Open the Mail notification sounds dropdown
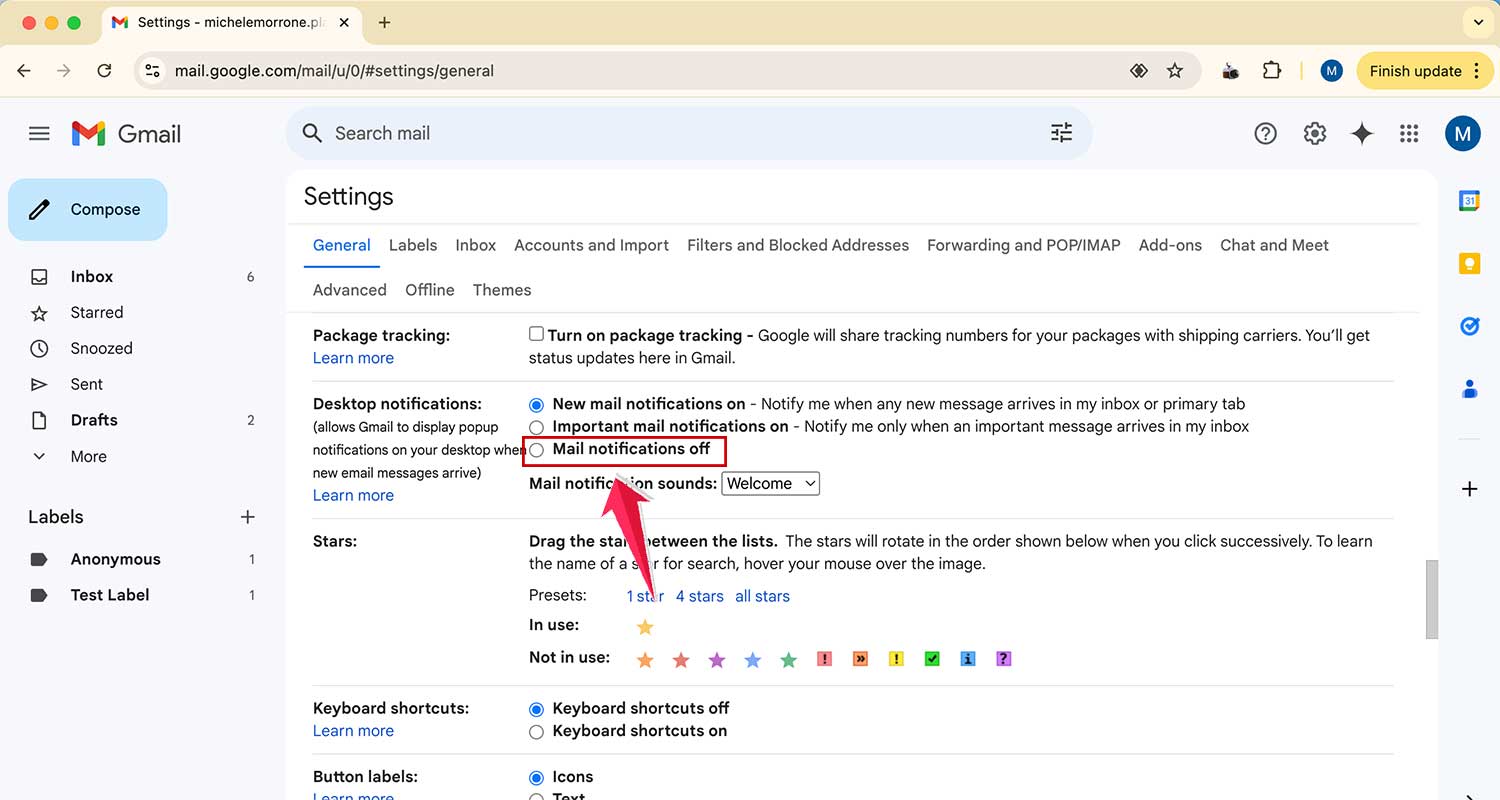The image size is (1500, 800). pyautogui.click(x=770, y=483)
